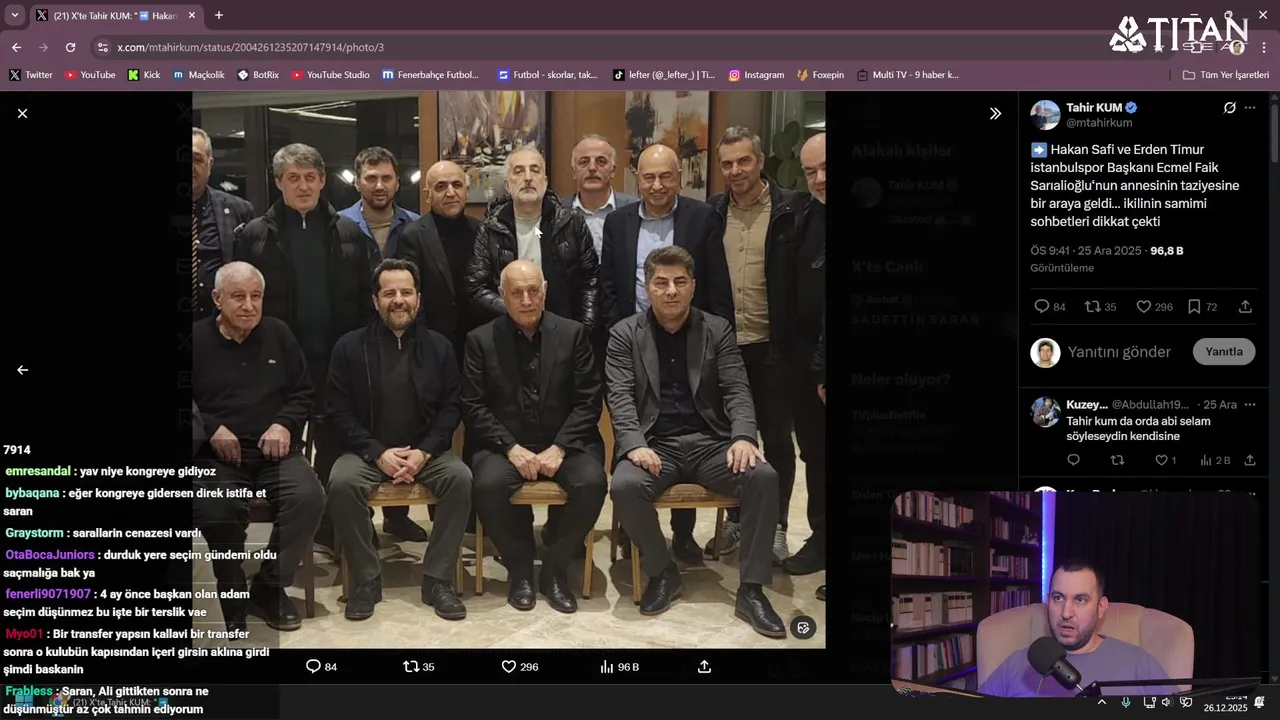This screenshot has width=1280, height=720.
Task: Open a new browser tab
Action: click(219, 15)
